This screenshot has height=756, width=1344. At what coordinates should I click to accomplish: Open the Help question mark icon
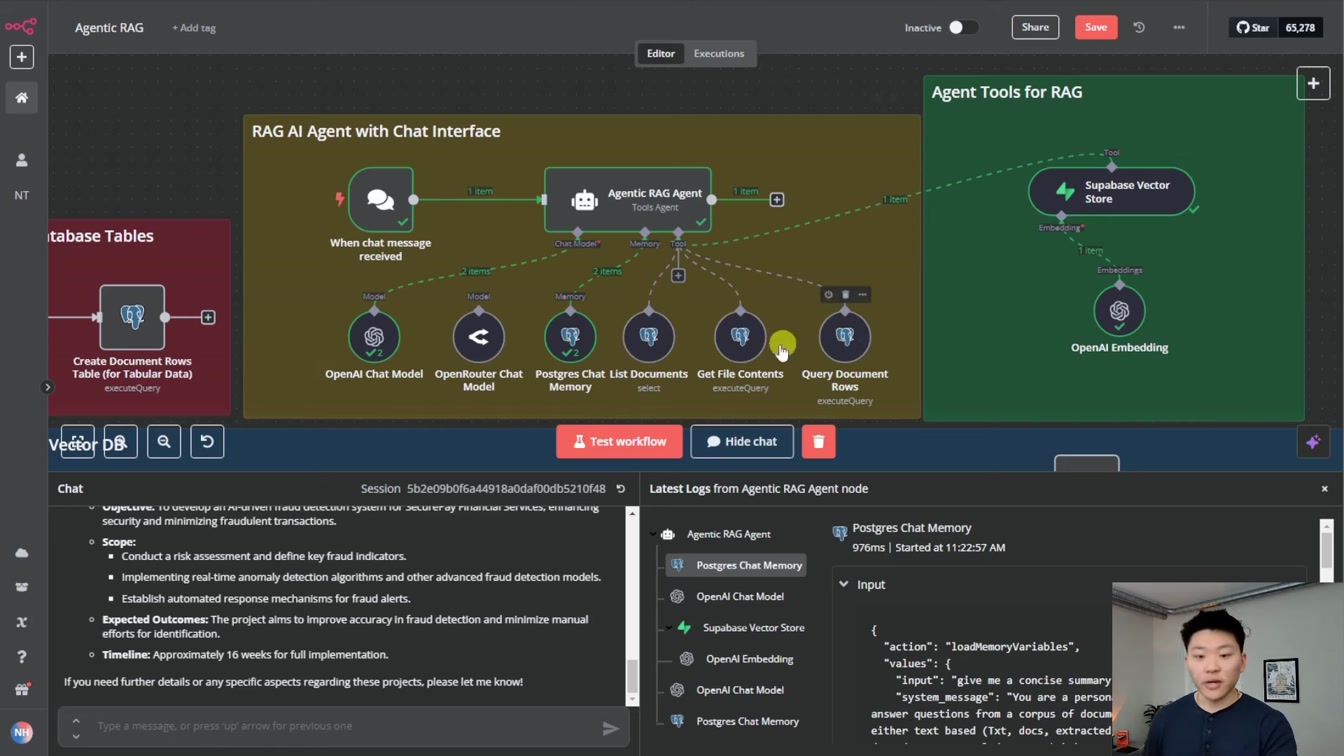pos(21,657)
